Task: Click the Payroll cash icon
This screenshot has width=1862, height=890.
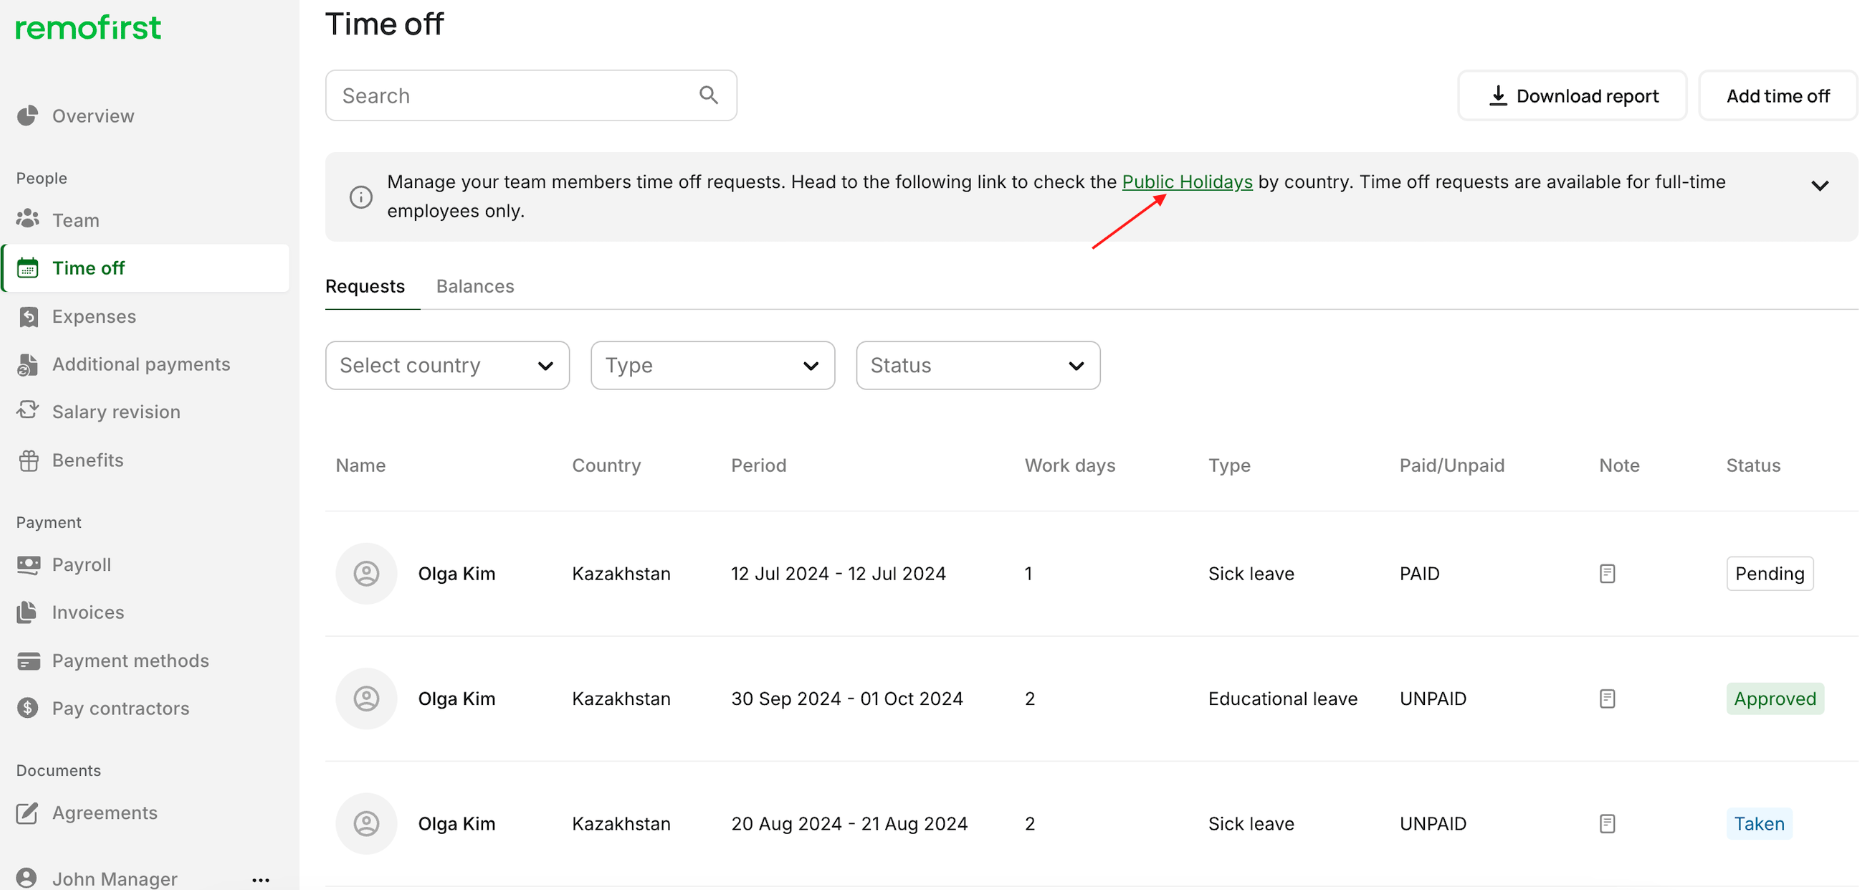Action: (x=28, y=565)
